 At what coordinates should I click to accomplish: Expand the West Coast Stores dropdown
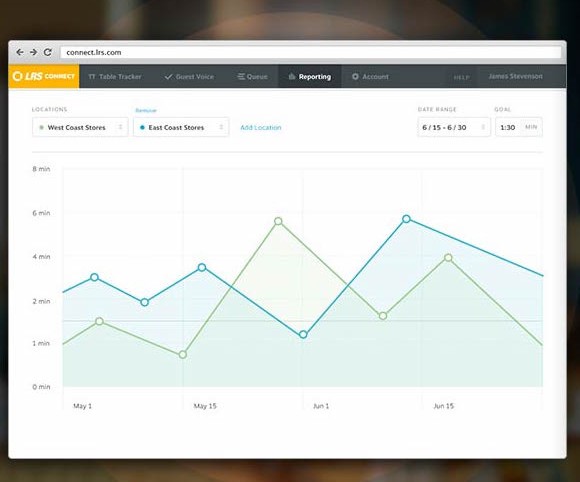(x=80, y=127)
